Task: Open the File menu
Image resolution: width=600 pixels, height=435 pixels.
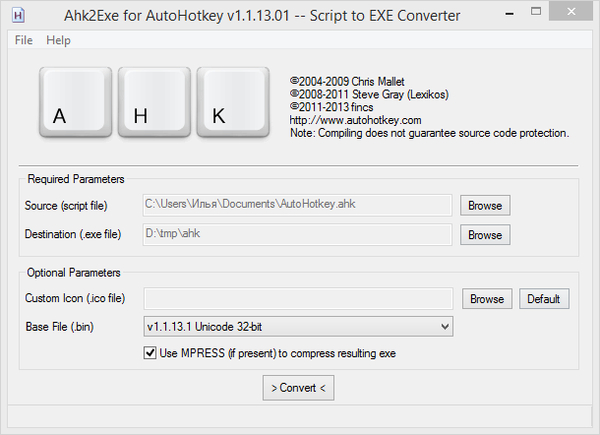Action: 24,40
